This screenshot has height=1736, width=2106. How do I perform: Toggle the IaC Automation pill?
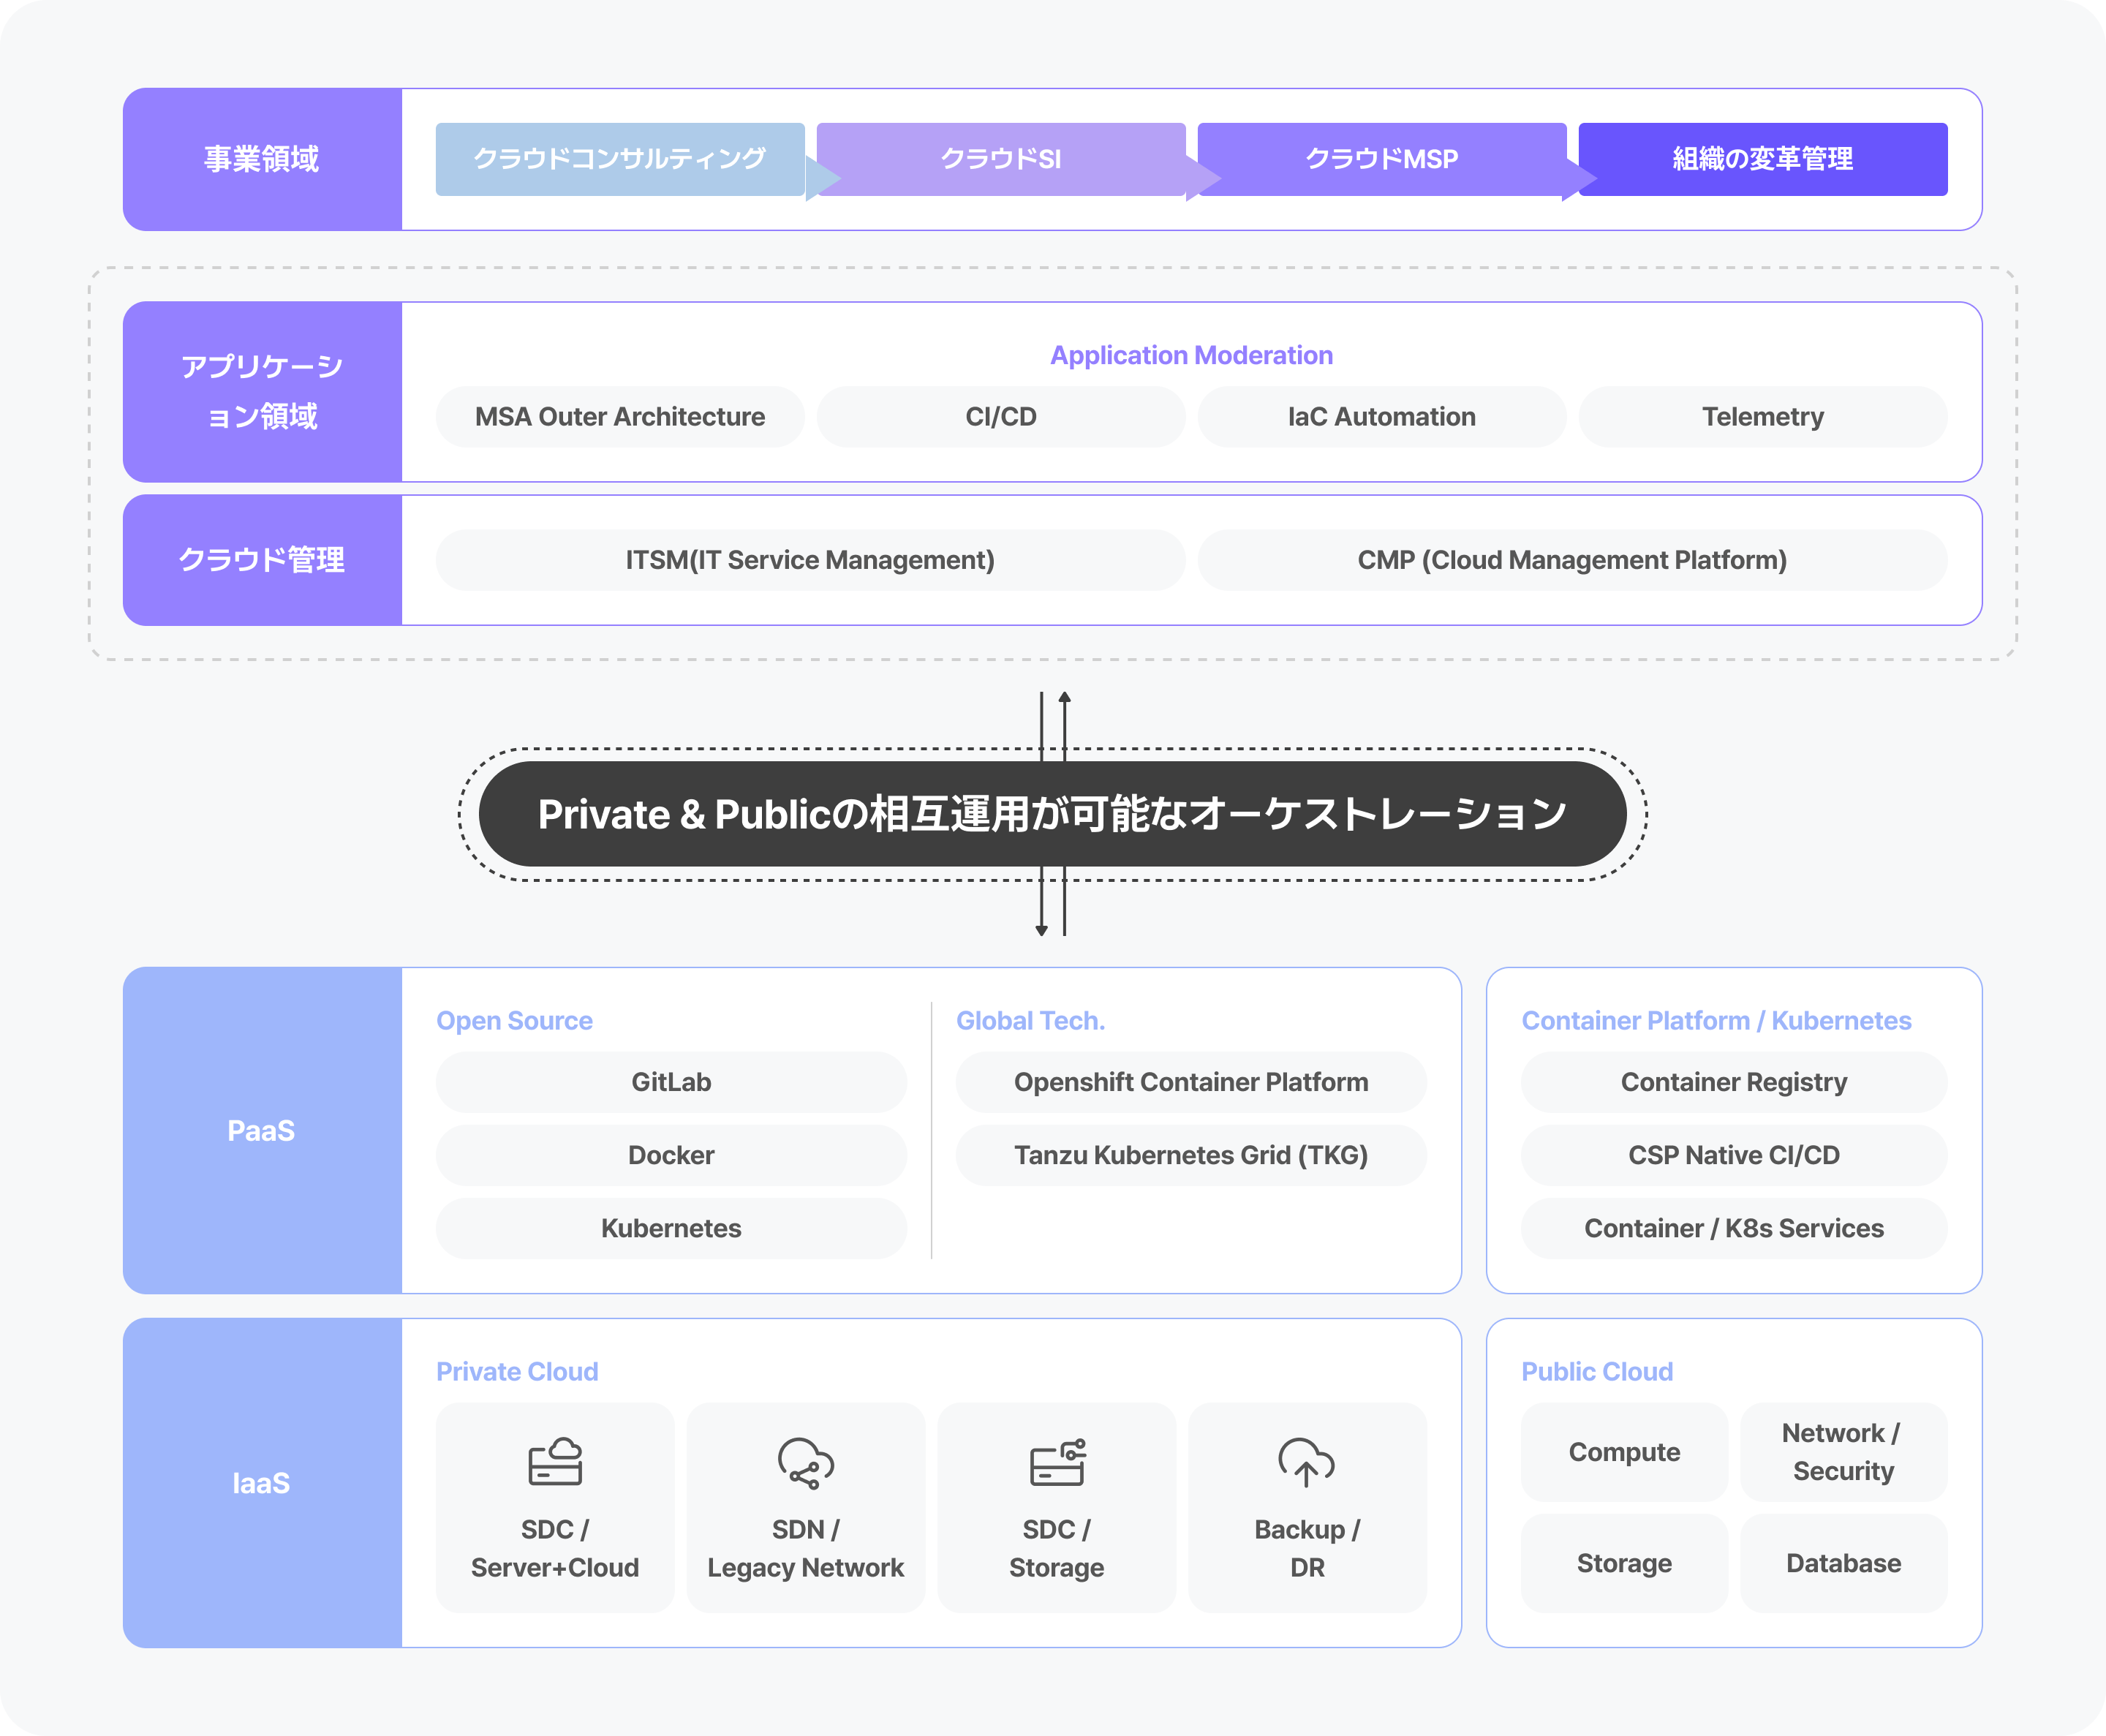[1381, 417]
